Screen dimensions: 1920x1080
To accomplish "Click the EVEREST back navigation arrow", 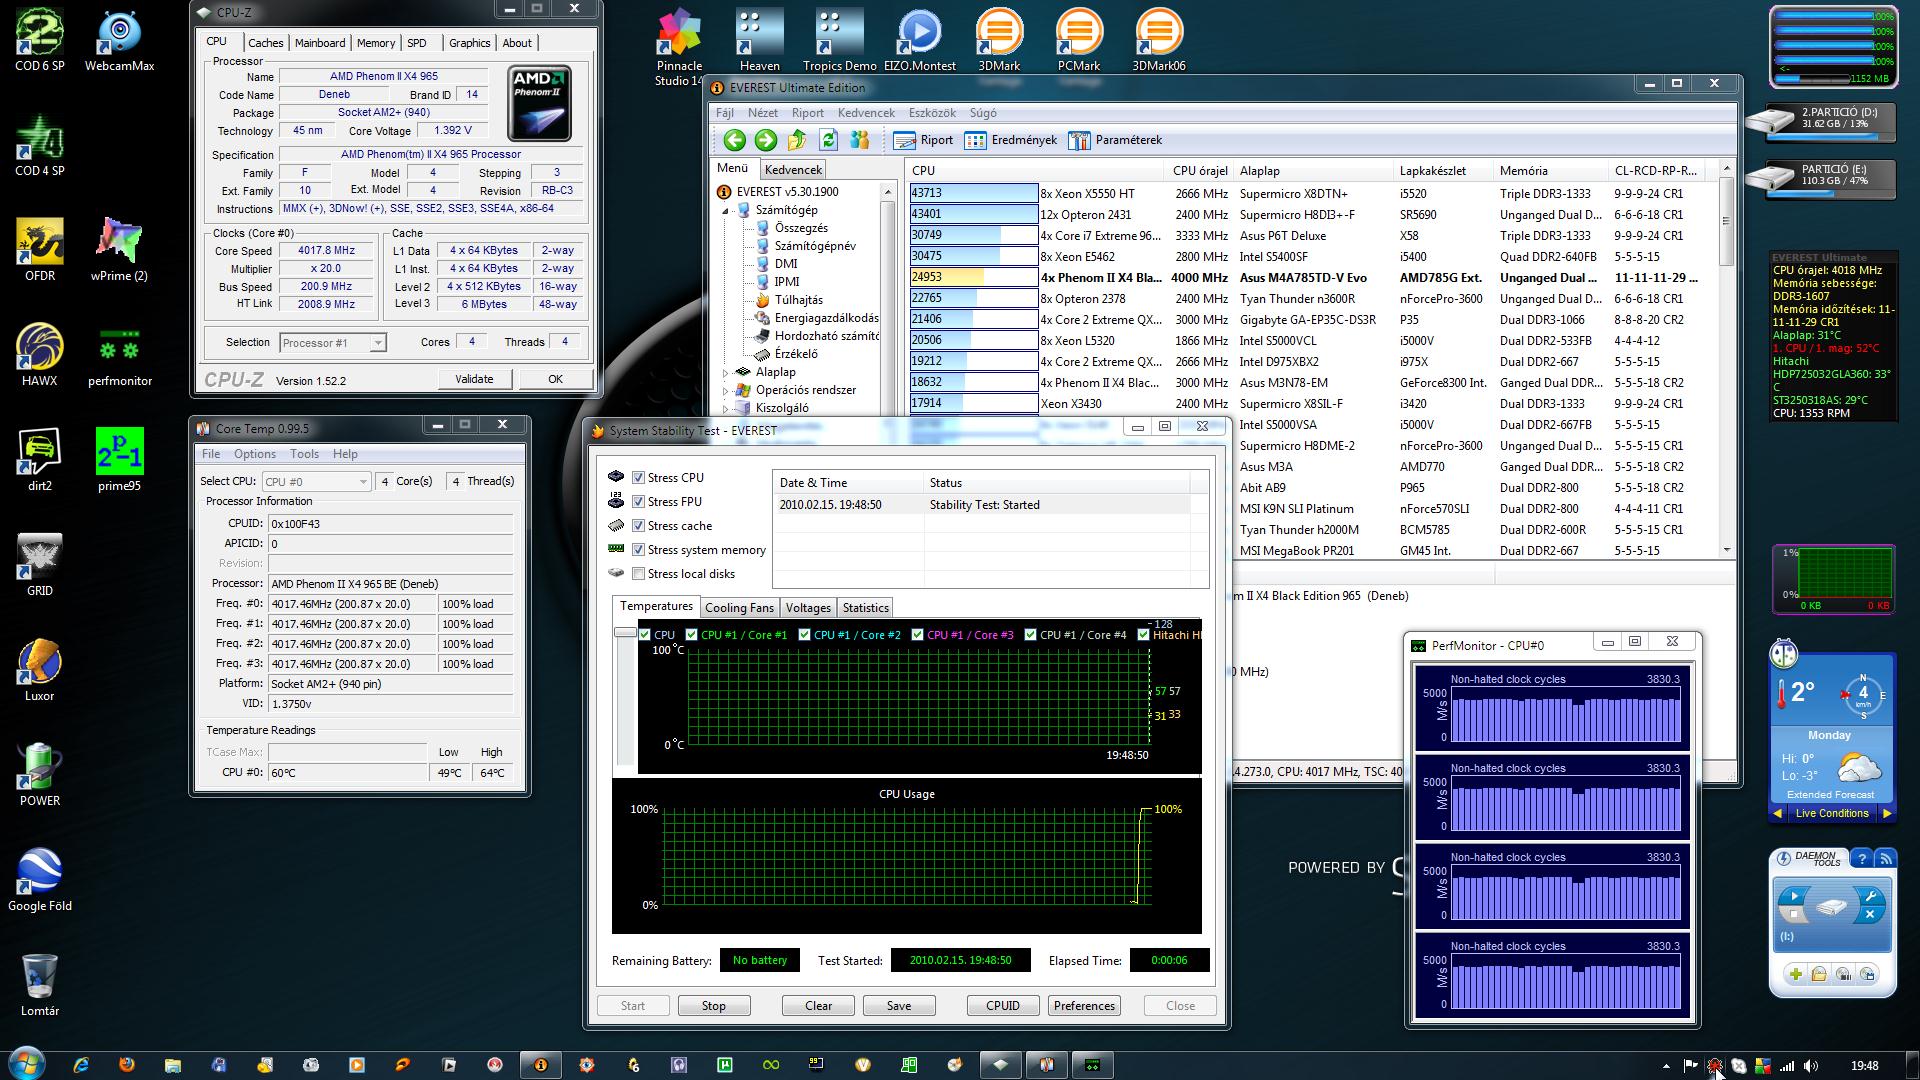I will point(735,140).
